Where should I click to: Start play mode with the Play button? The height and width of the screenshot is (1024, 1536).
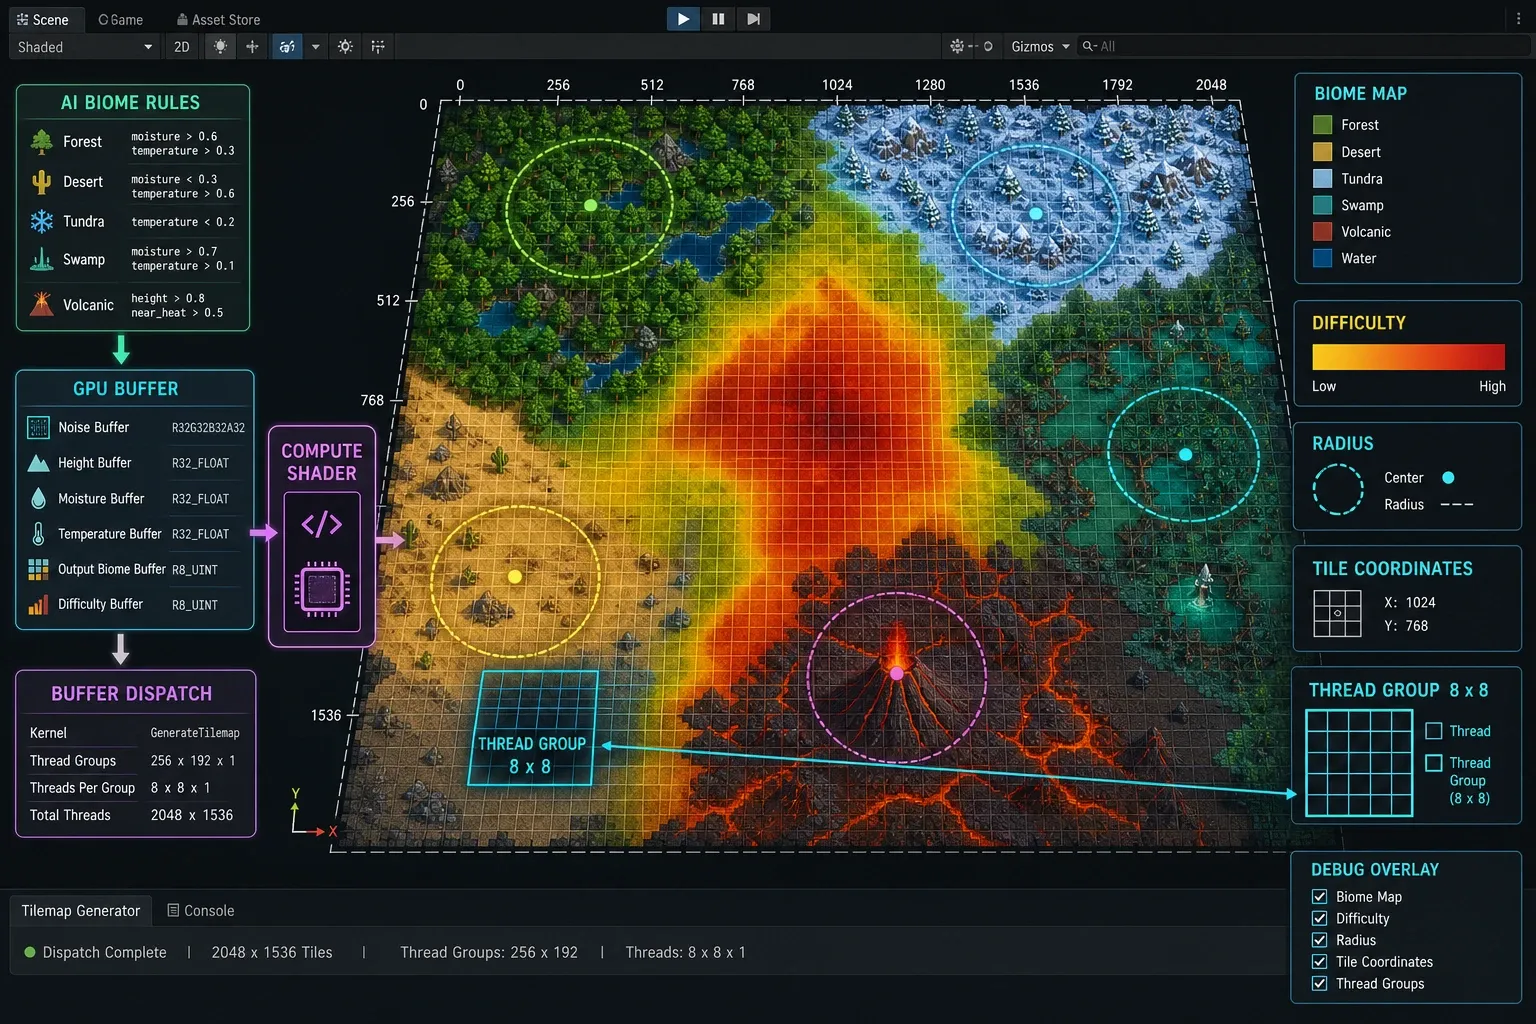coord(683,19)
